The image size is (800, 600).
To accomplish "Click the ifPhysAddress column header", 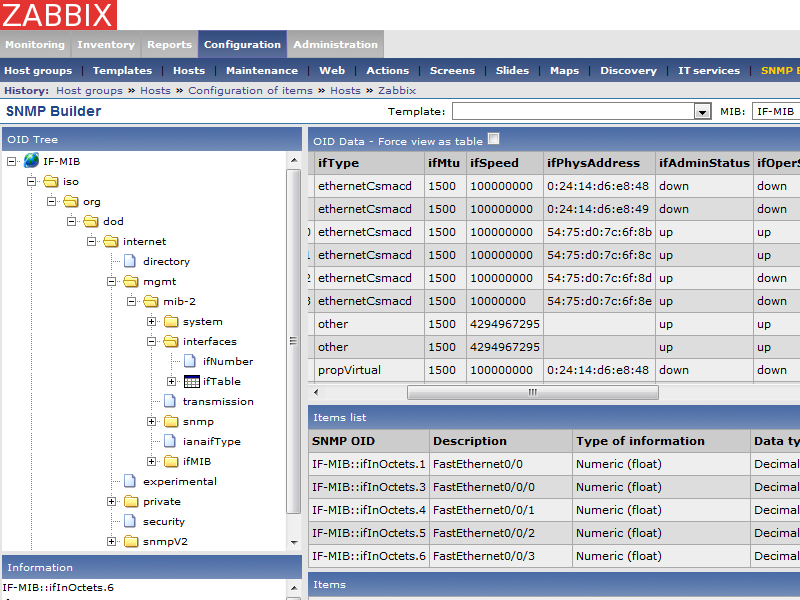I will pos(599,163).
